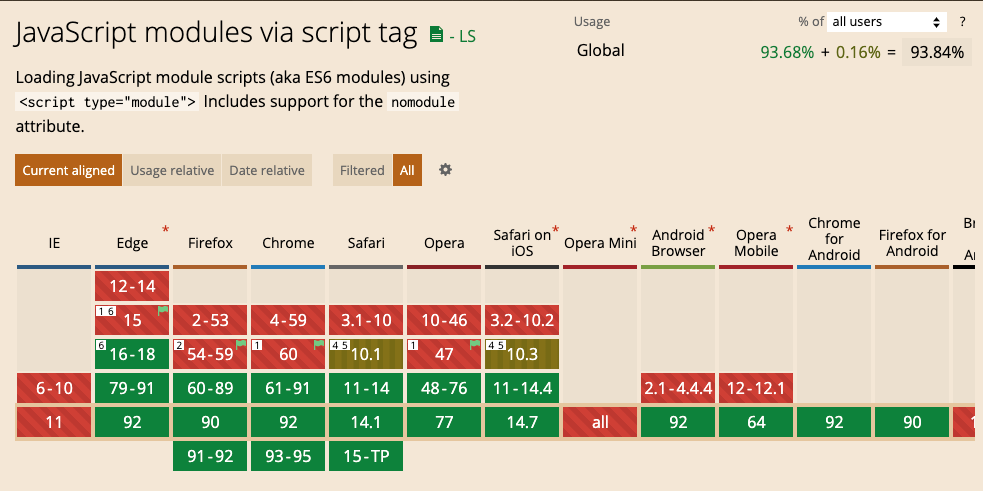Screen dimensions: 983x491
Task: Click the green flag on Opera 47
Action: pyautogui.click(x=475, y=344)
